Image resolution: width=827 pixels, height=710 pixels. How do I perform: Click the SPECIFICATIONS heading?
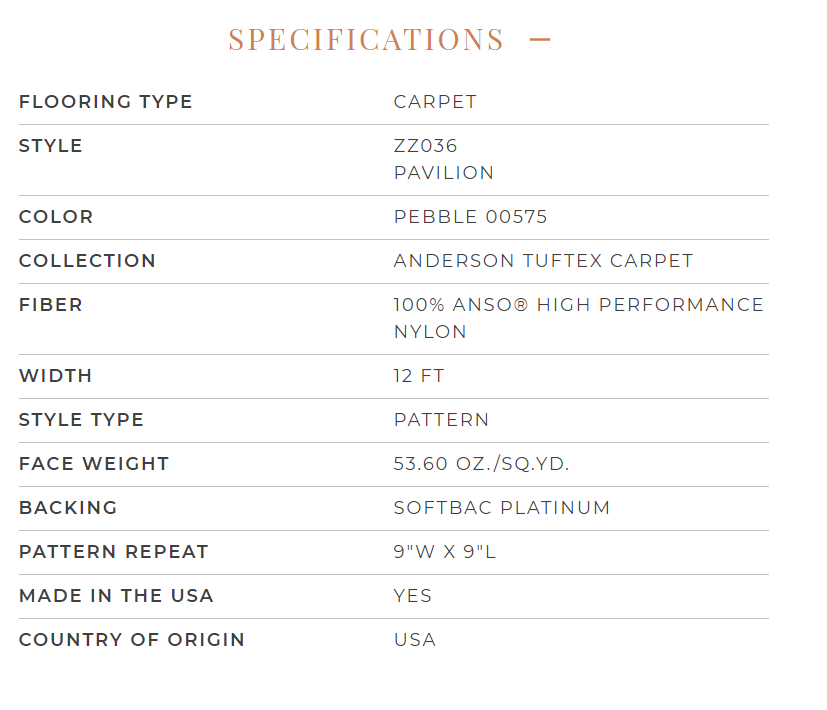[366, 40]
